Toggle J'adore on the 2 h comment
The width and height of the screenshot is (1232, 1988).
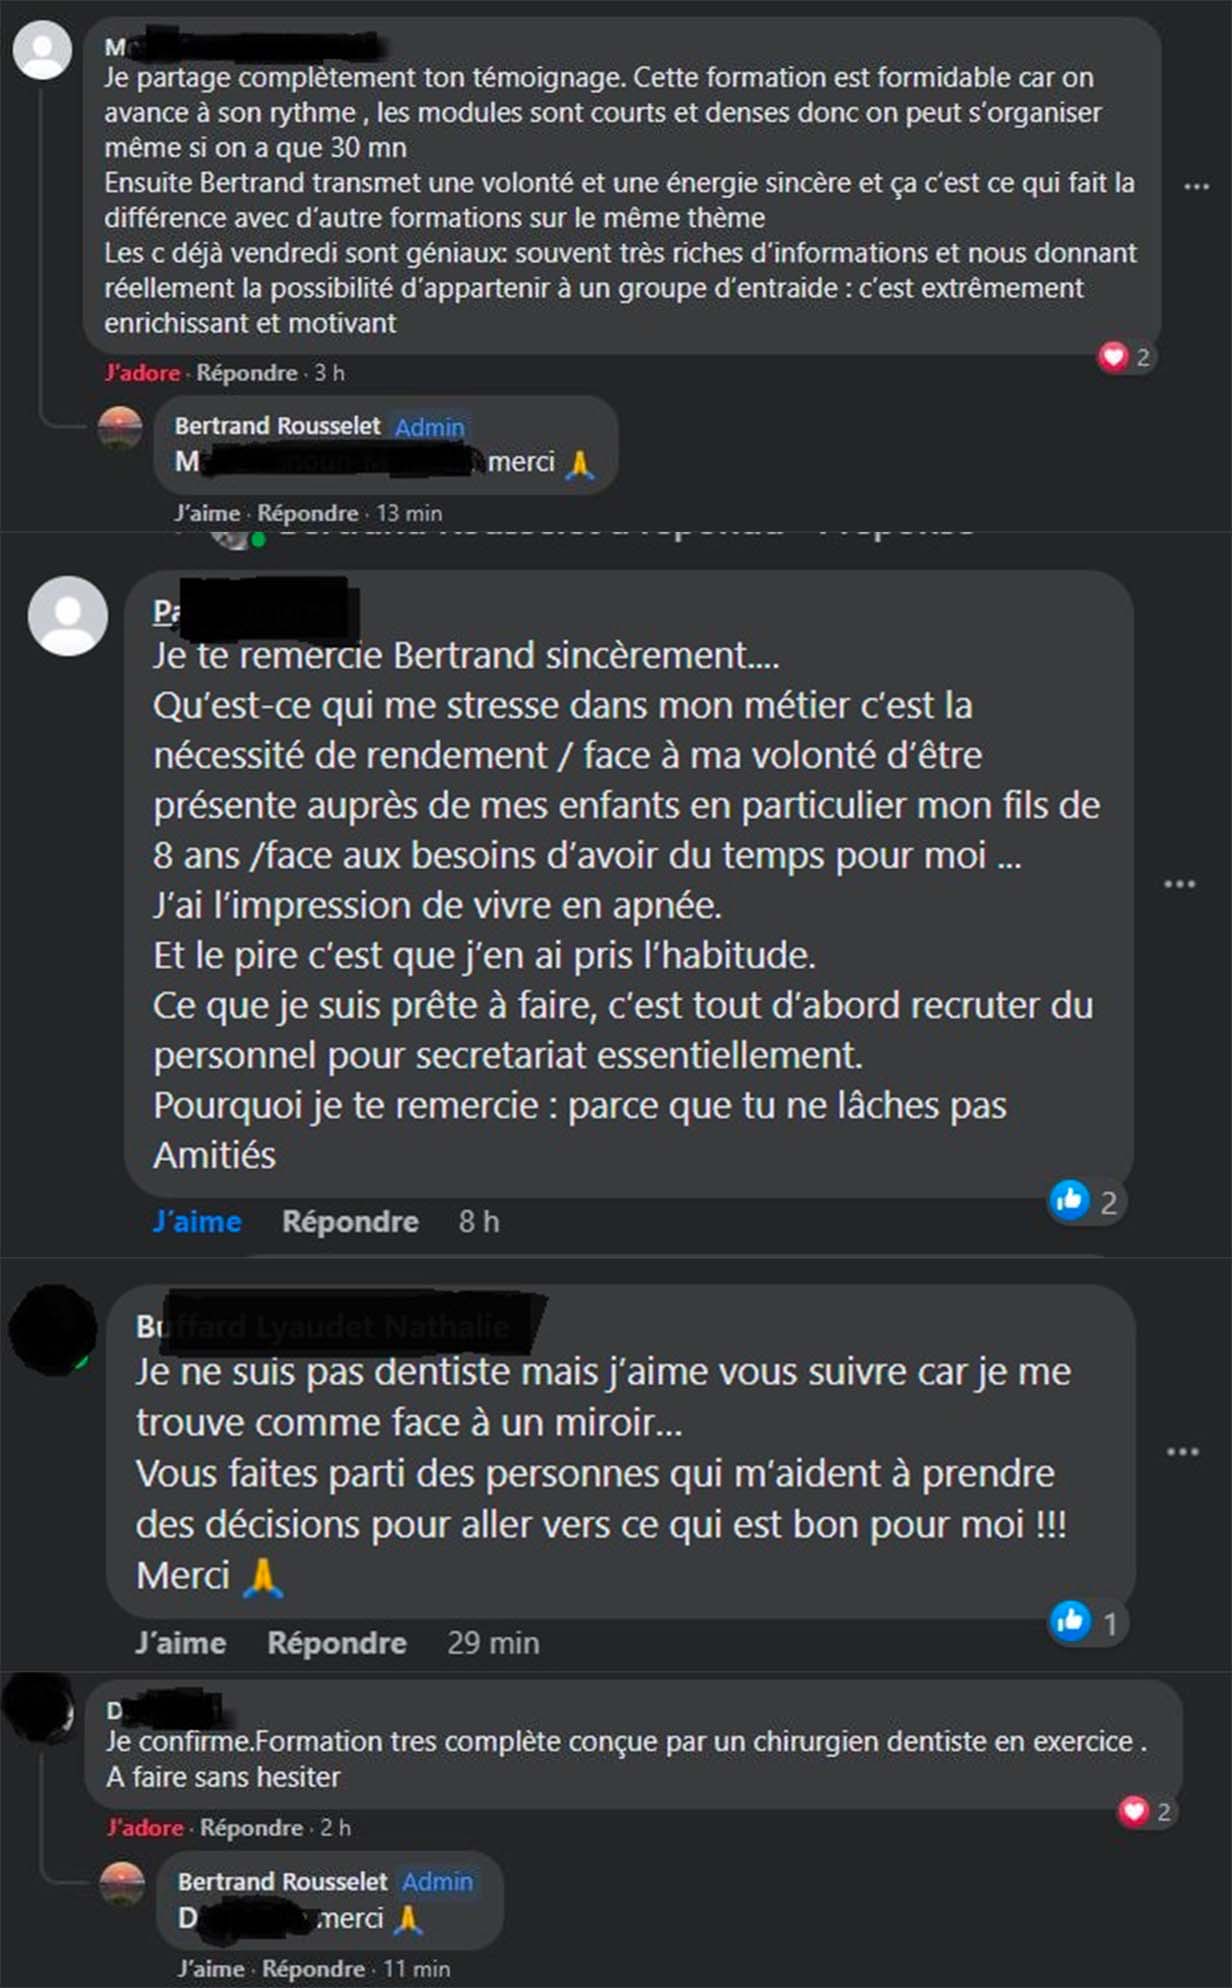pos(145,1828)
